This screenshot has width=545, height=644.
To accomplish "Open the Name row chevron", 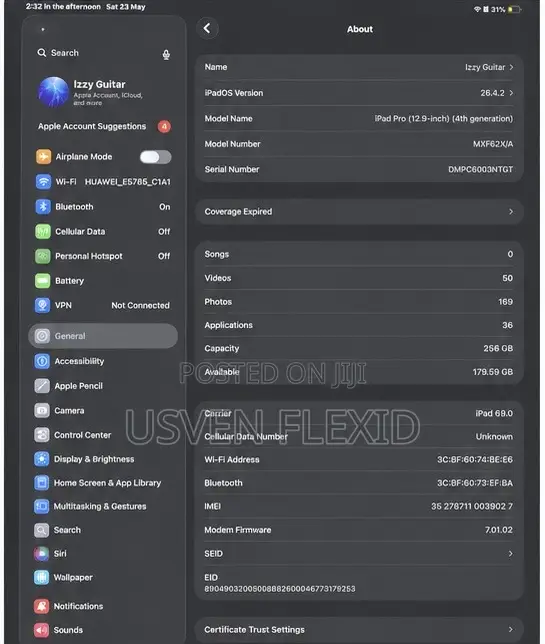I will (511, 67).
